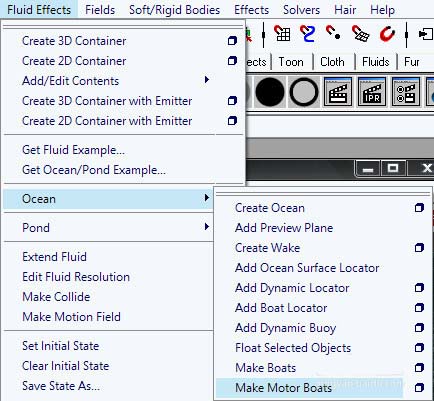Open options box for Create 2D Container
434x401 pixels.
232,61
